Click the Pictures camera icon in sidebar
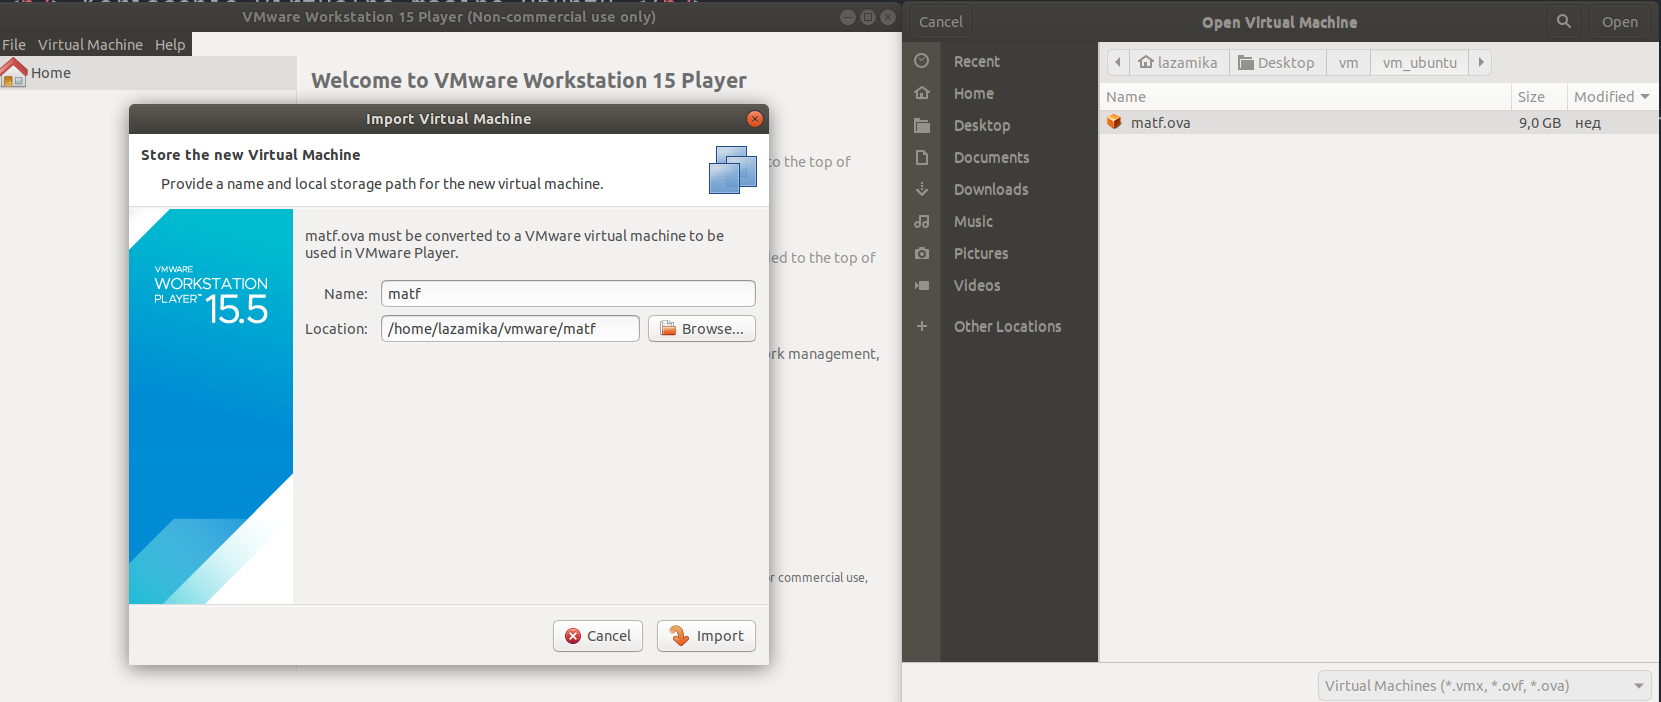 tap(922, 253)
